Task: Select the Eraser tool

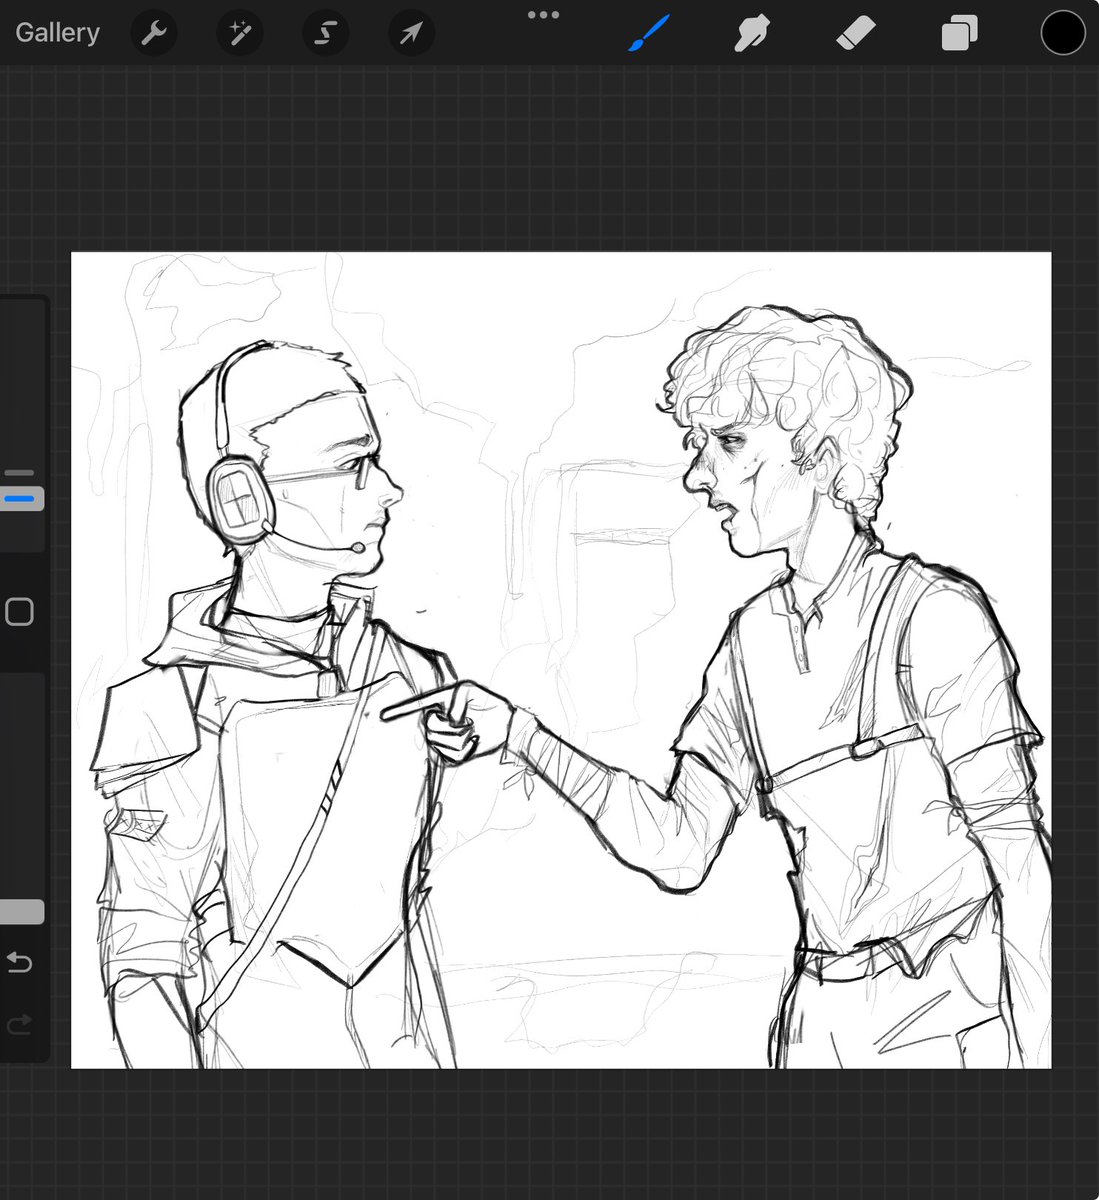Action: (x=856, y=33)
